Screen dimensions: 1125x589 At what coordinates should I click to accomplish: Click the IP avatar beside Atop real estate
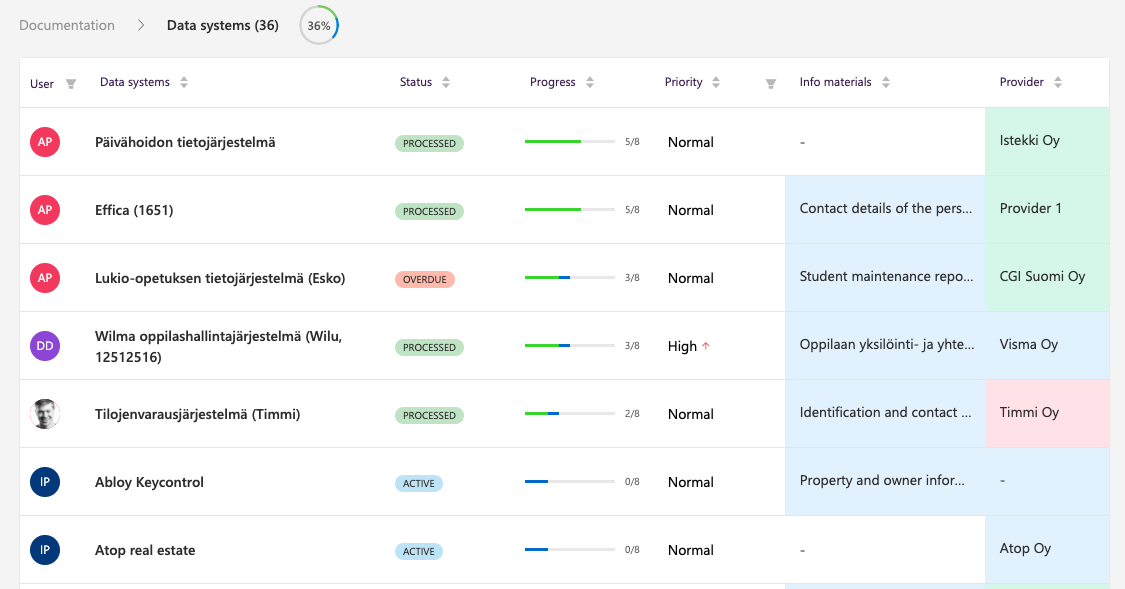pyautogui.click(x=45, y=550)
